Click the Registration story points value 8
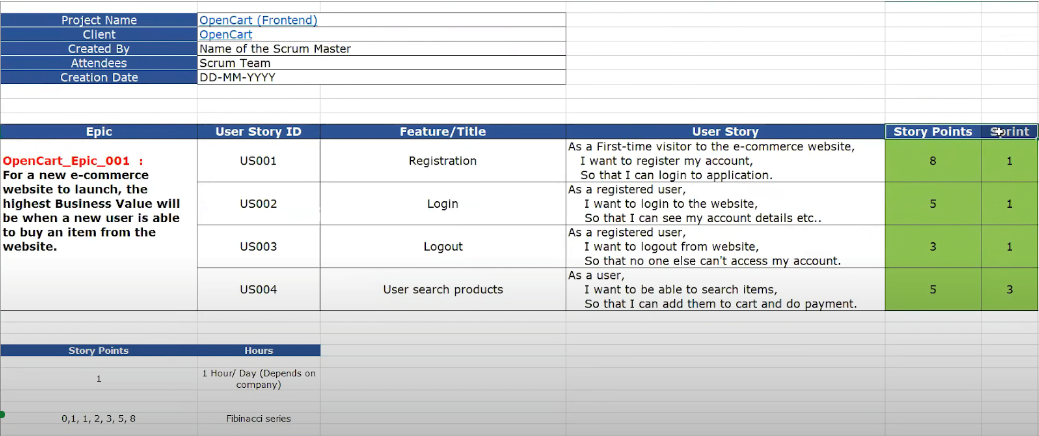The image size is (1039, 436). pyautogui.click(x=933, y=161)
